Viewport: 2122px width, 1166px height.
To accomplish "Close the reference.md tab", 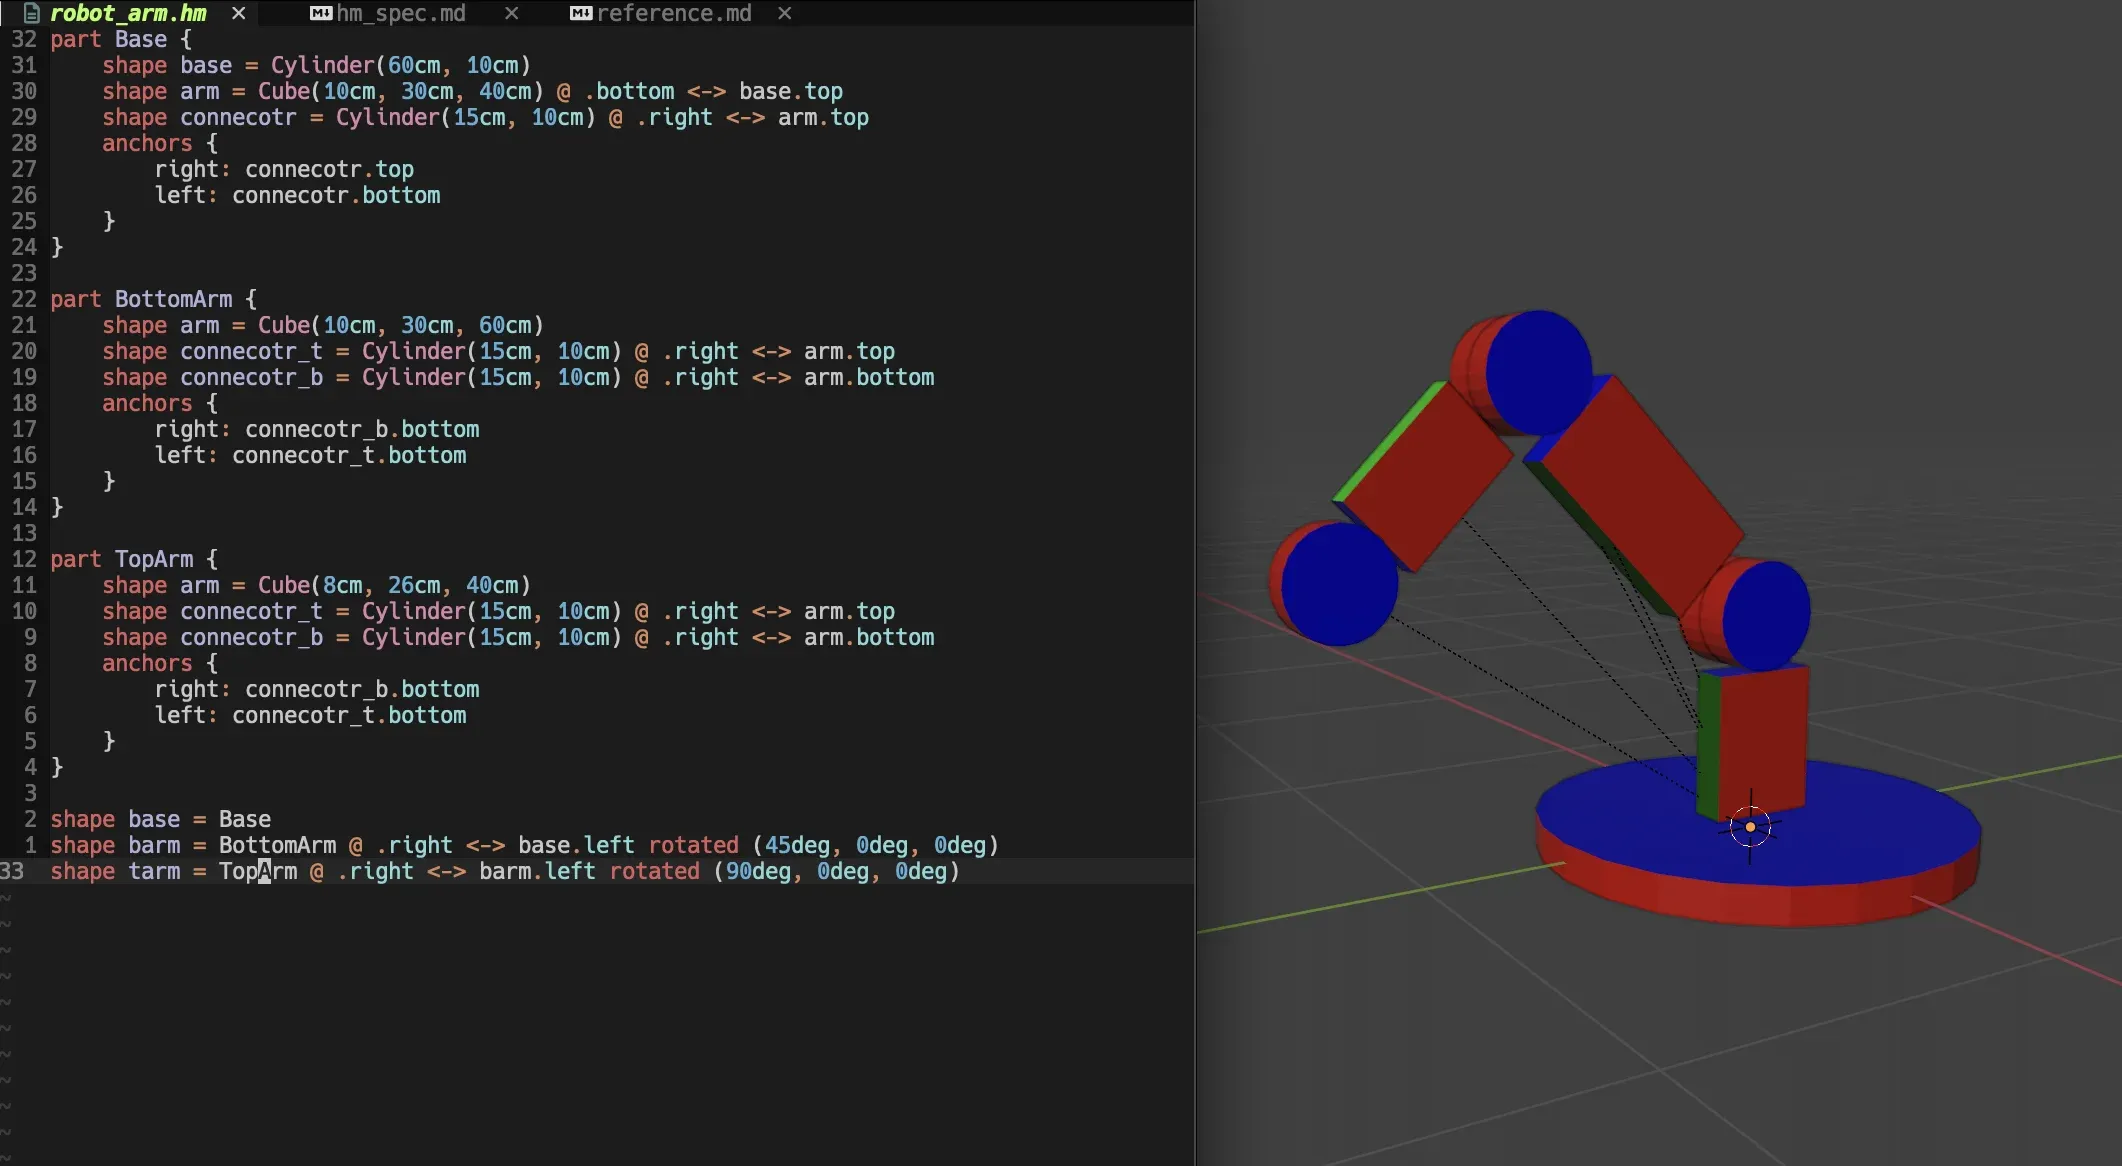I will coord(785,13).
